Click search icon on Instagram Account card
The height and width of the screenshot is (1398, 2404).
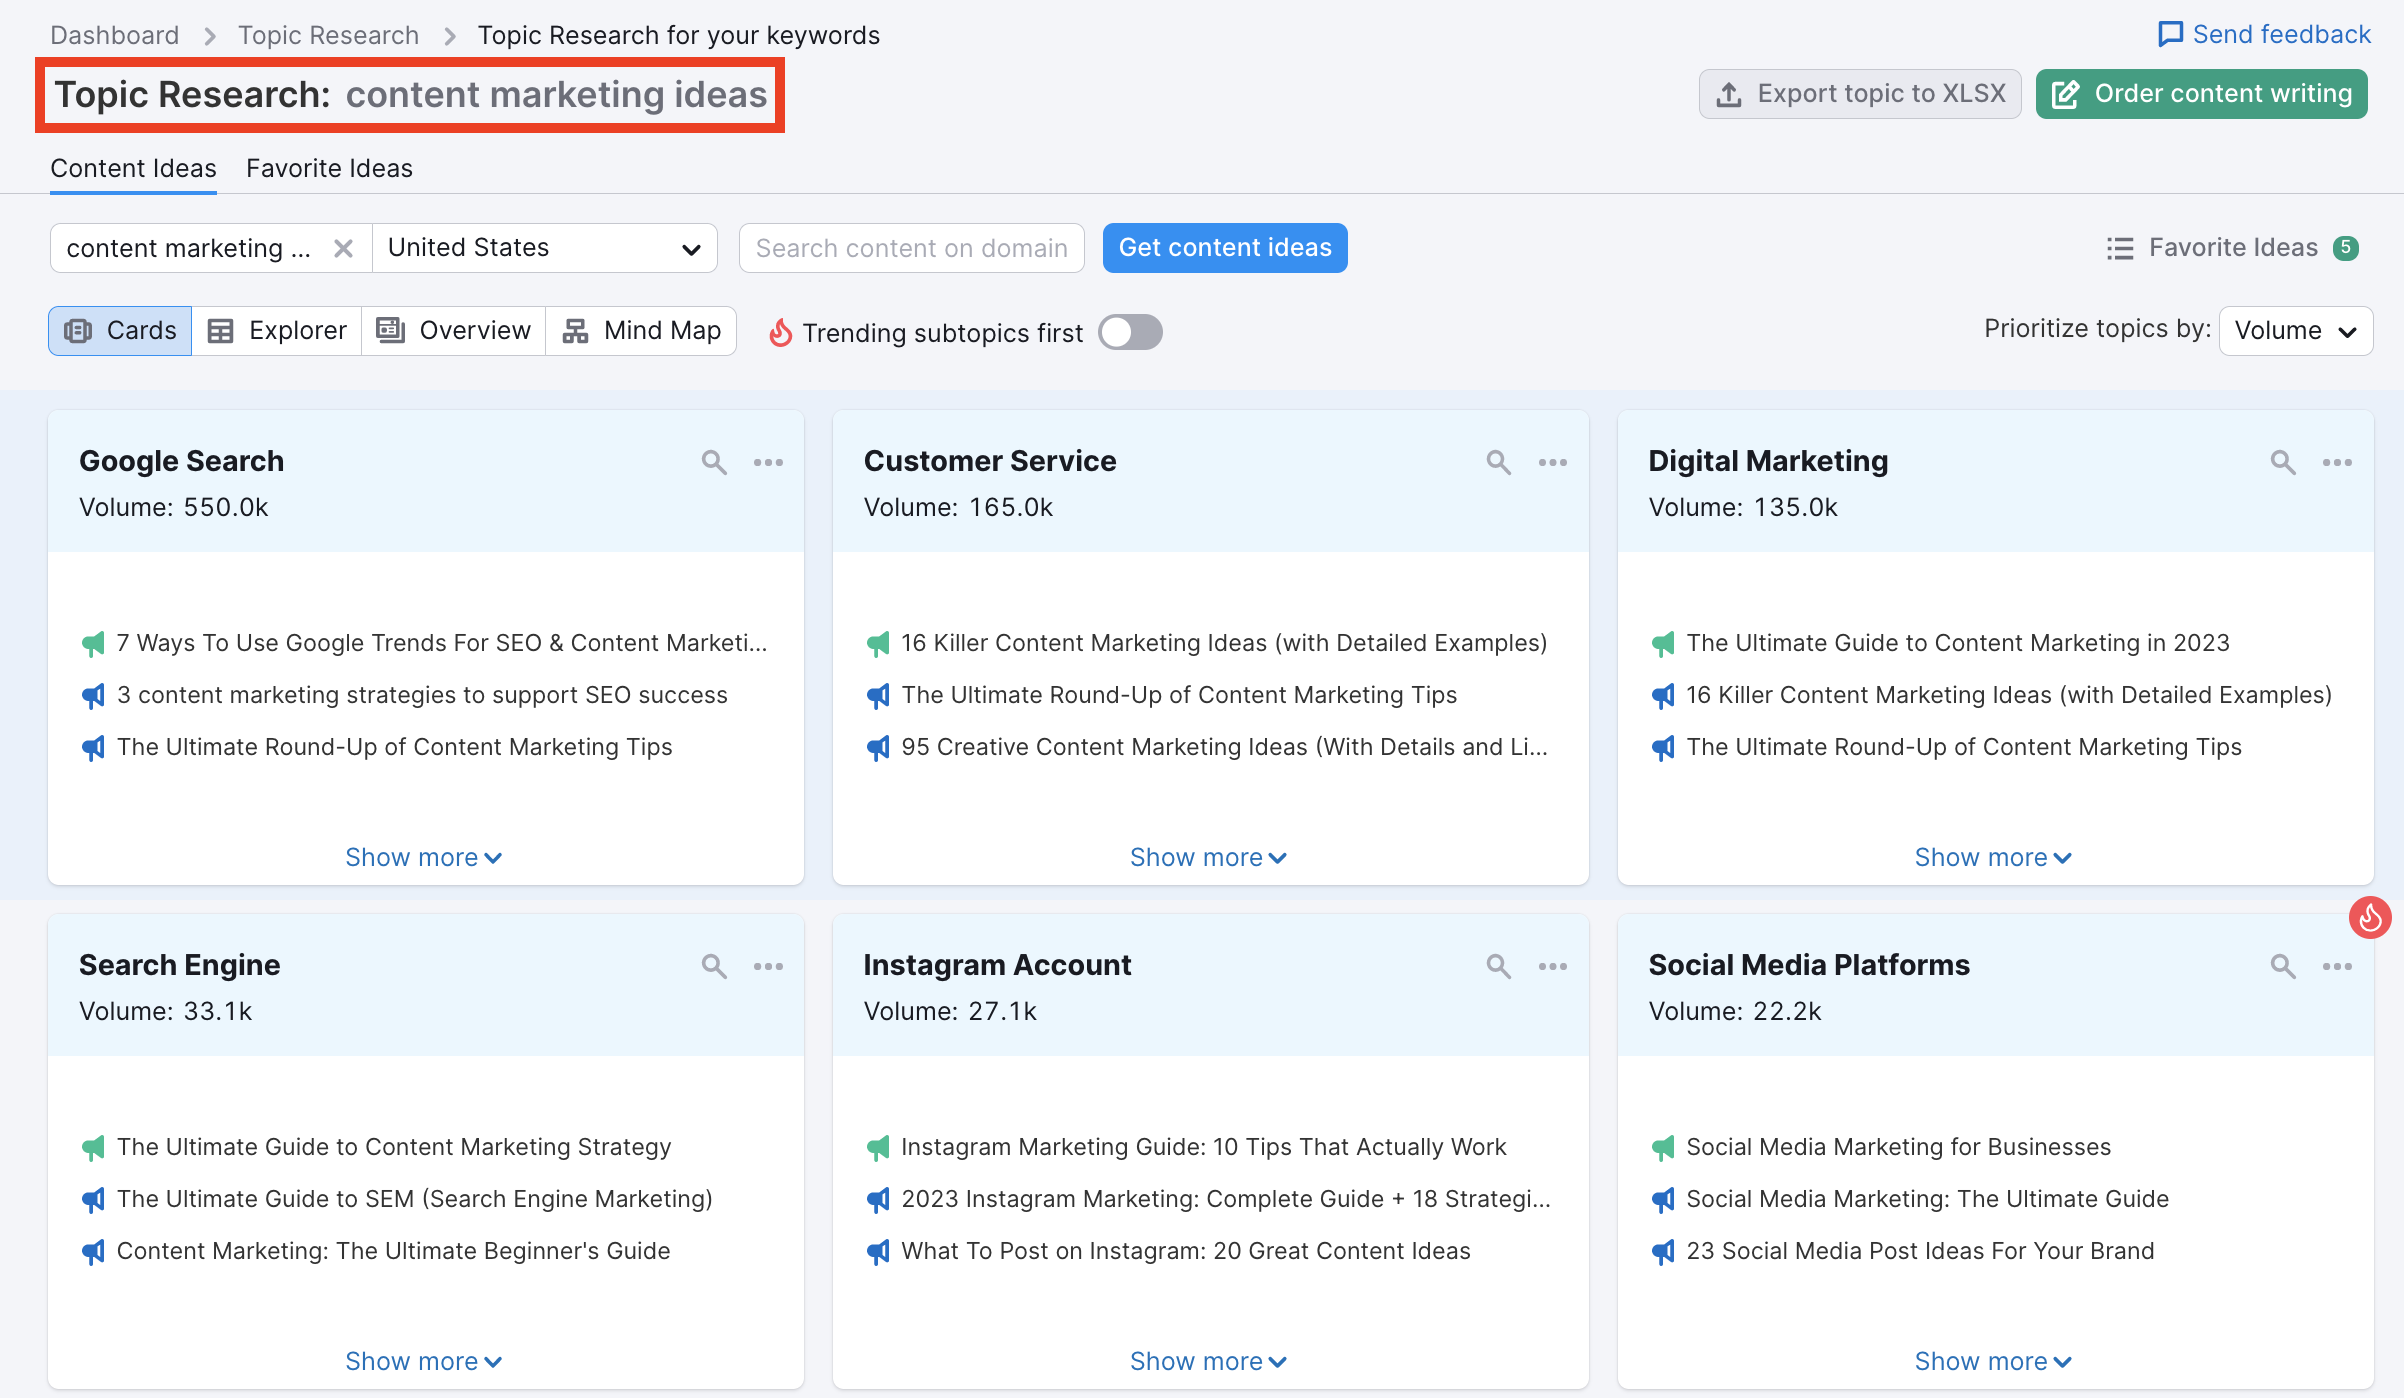pos(1498,966)
